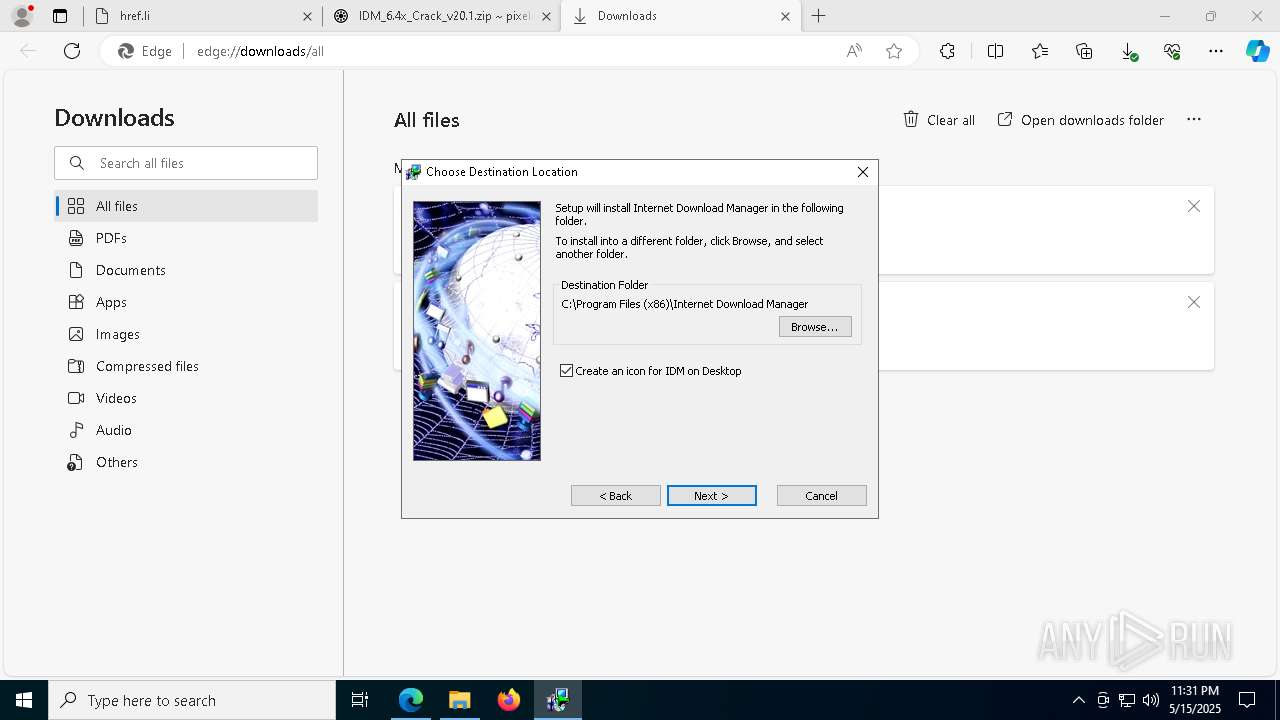Open network settings tray icon
The height and width of the screenshot is (720, 1280).
(1127, 700)
